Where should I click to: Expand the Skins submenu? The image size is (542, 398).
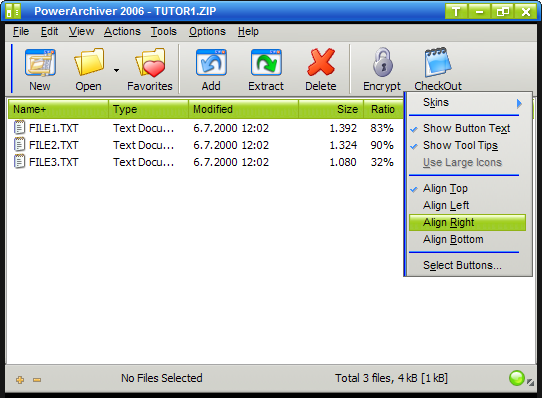pos(468,103)
